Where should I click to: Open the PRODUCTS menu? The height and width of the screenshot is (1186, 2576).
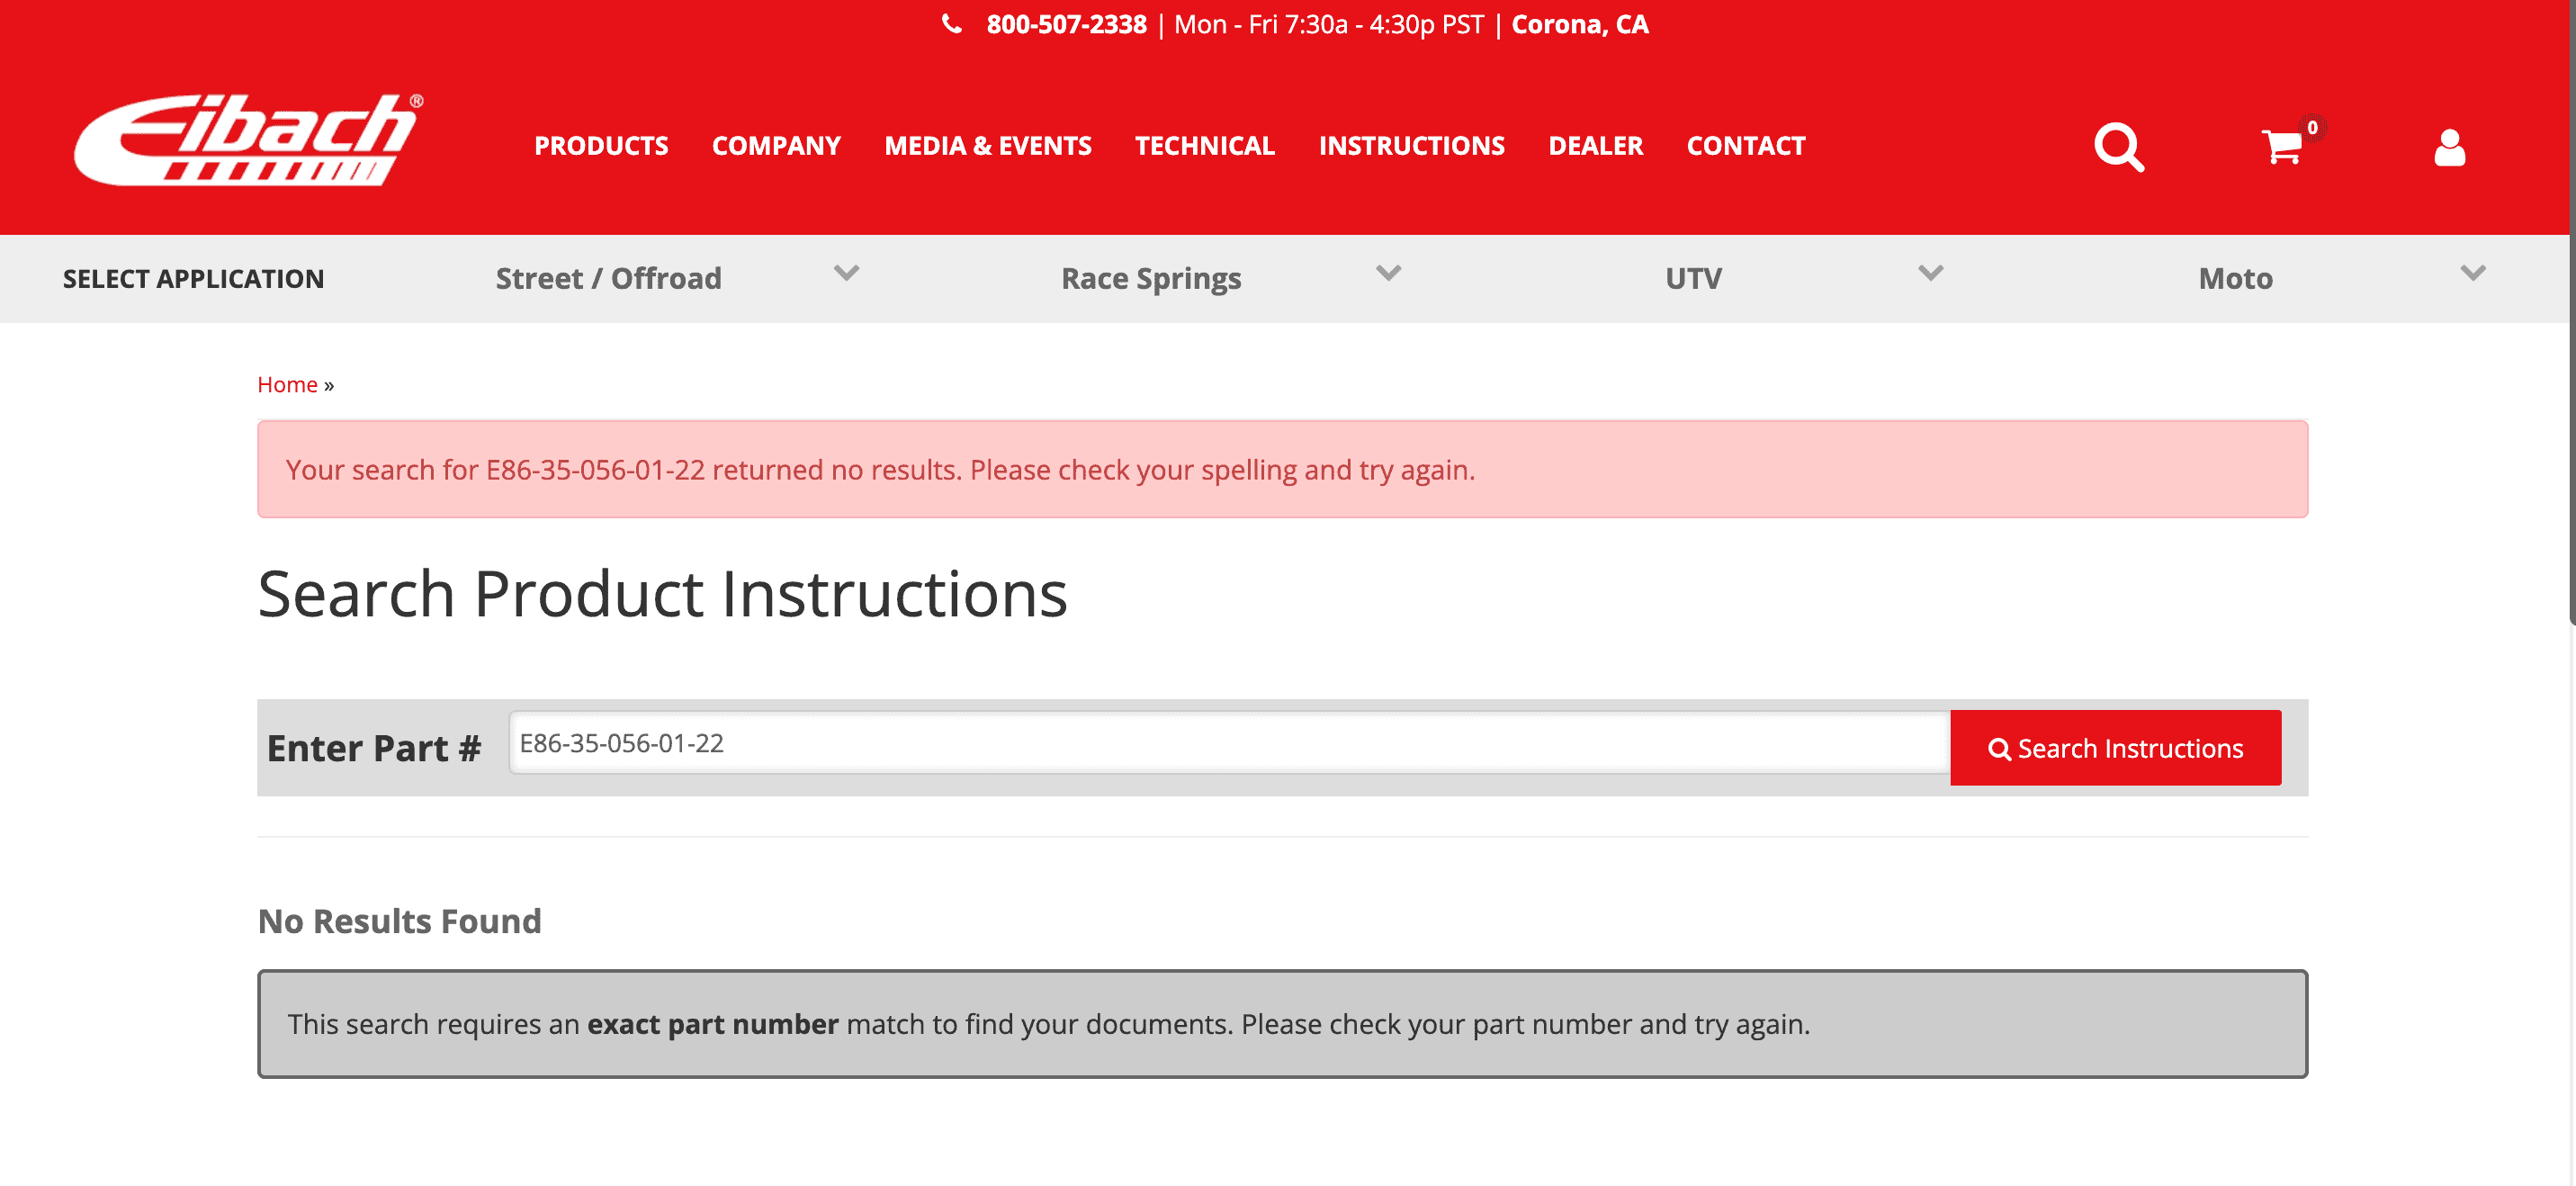601,146
